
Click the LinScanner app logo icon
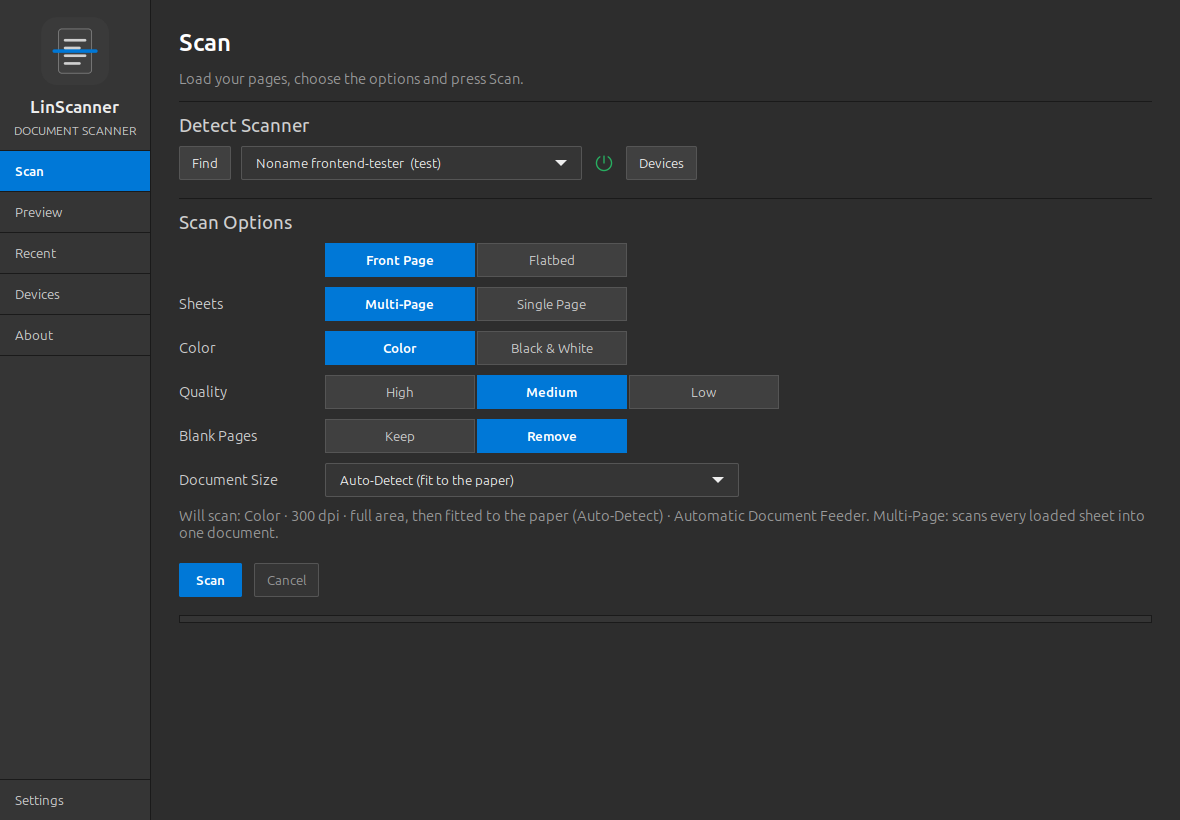pyautogui.click(x=75, y=51)
